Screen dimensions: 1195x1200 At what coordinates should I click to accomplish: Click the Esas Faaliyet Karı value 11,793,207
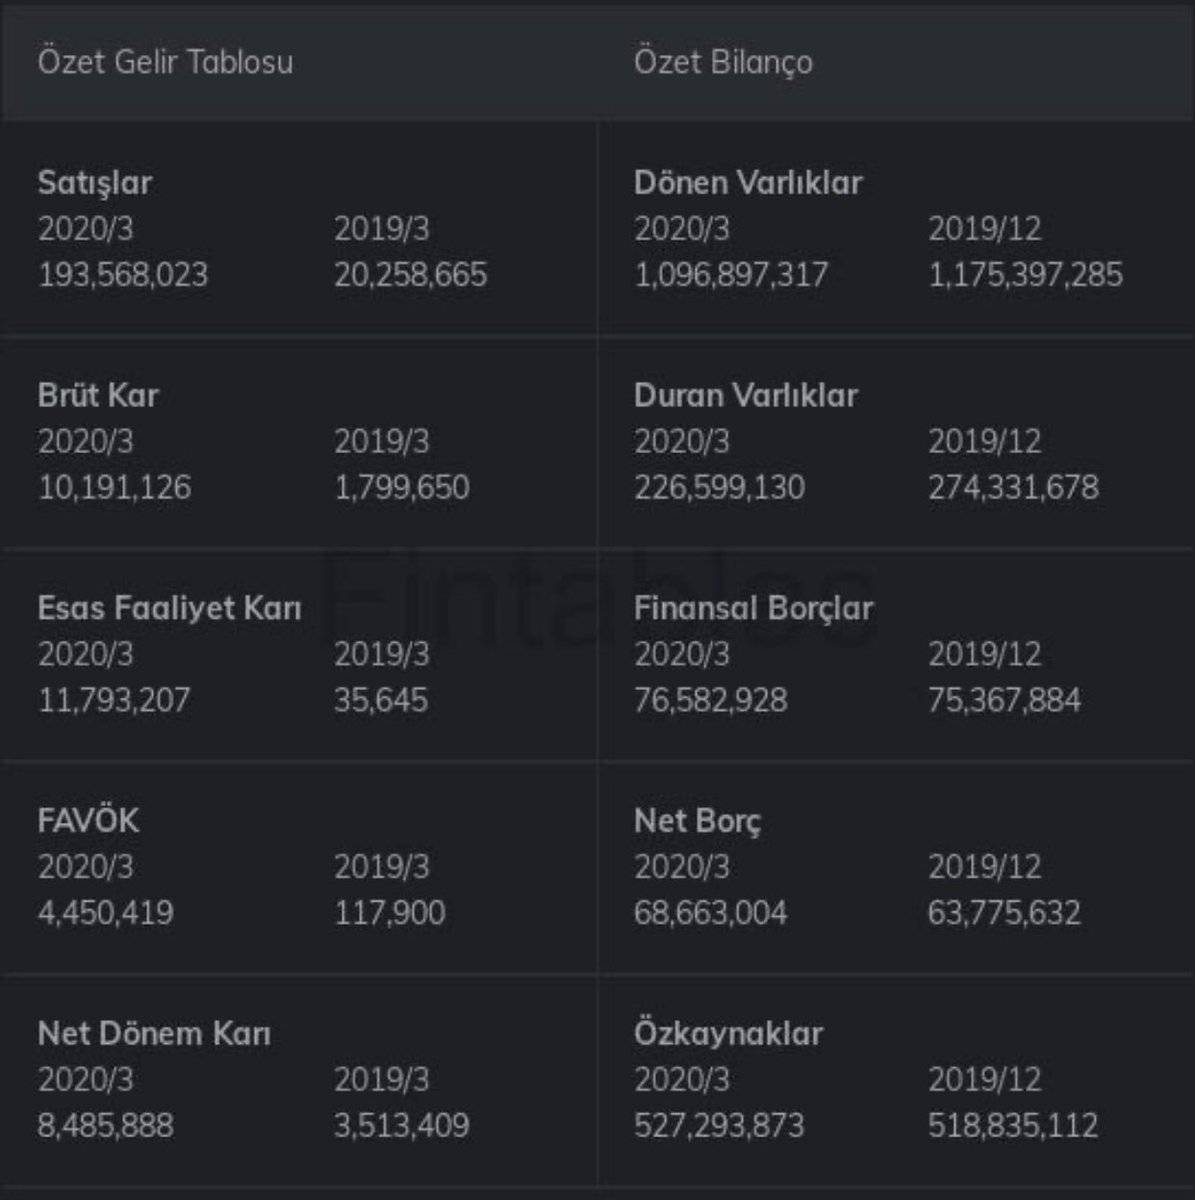[x=113, y=700]
